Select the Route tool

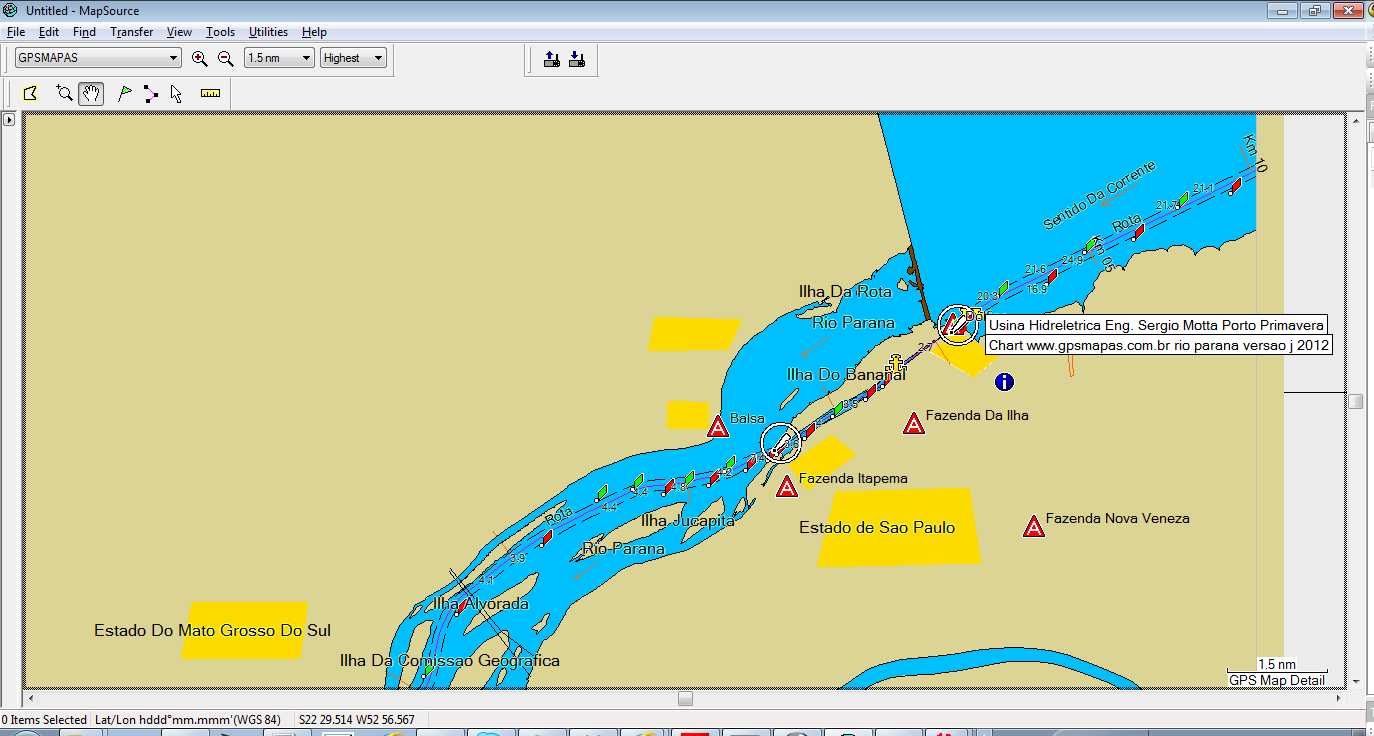pyautogui.click(x=150, y=94)
